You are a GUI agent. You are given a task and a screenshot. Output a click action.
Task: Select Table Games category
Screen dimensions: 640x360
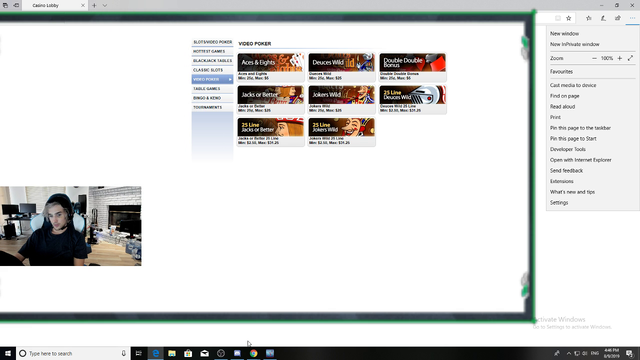[x=212, y=89]
